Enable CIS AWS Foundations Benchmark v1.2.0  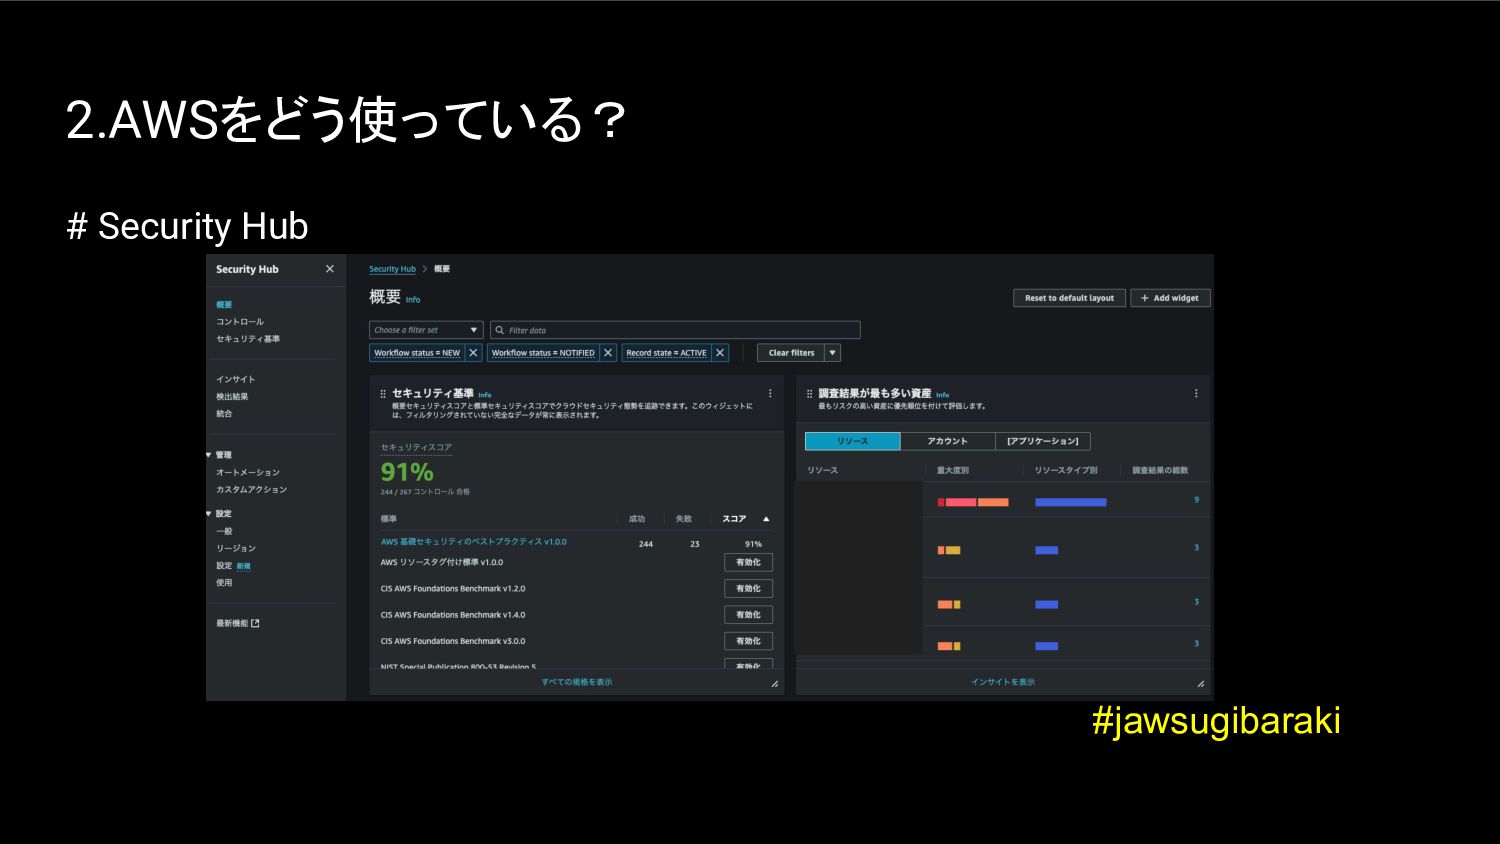tap(748, 589)
